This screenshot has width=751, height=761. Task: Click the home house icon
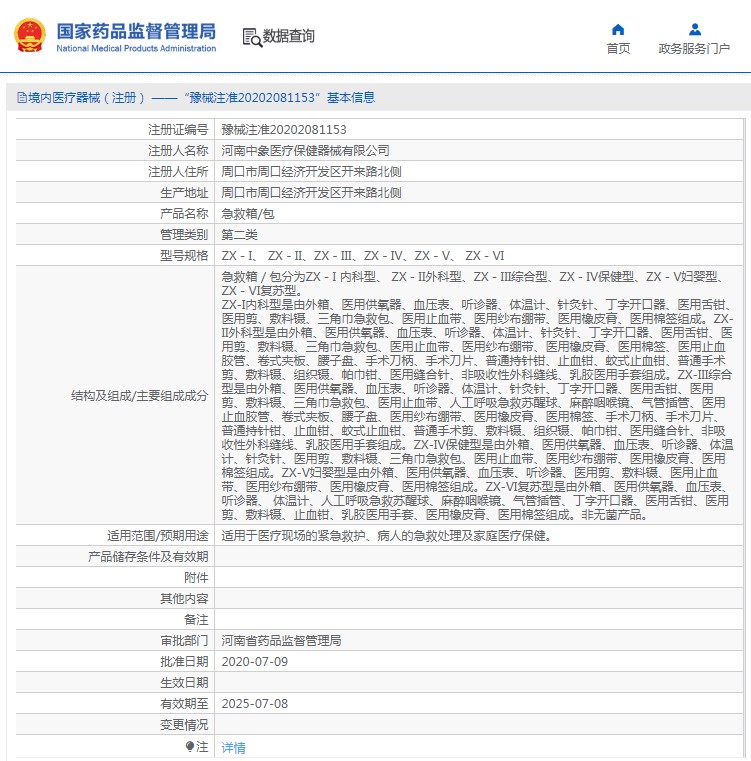617,30
